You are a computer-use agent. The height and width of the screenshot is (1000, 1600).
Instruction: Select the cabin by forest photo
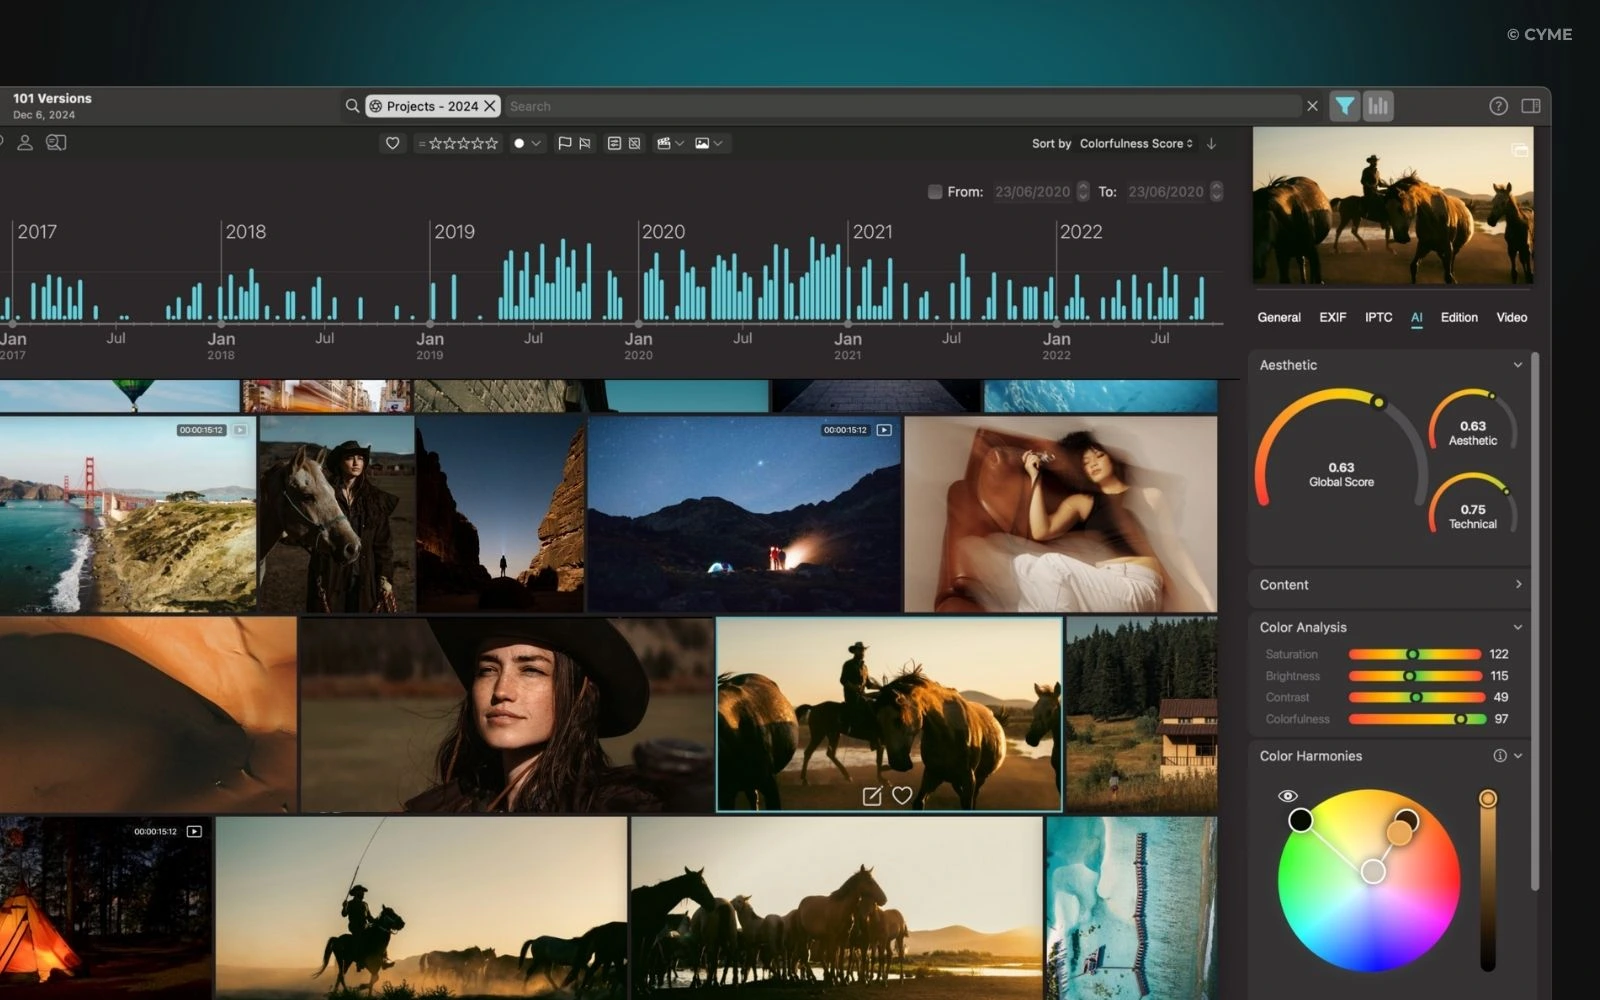(1142, 714)
